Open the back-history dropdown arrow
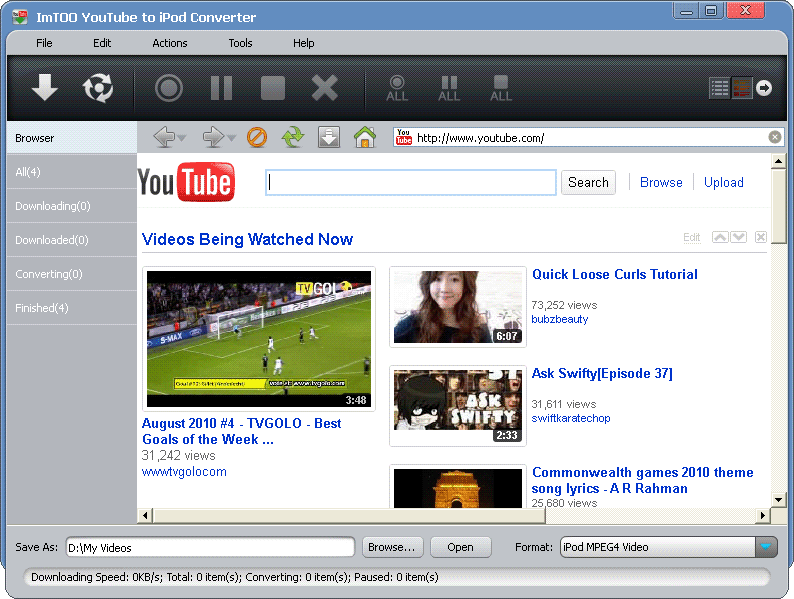This screenshot has width=794, height=599. (182, 138)
